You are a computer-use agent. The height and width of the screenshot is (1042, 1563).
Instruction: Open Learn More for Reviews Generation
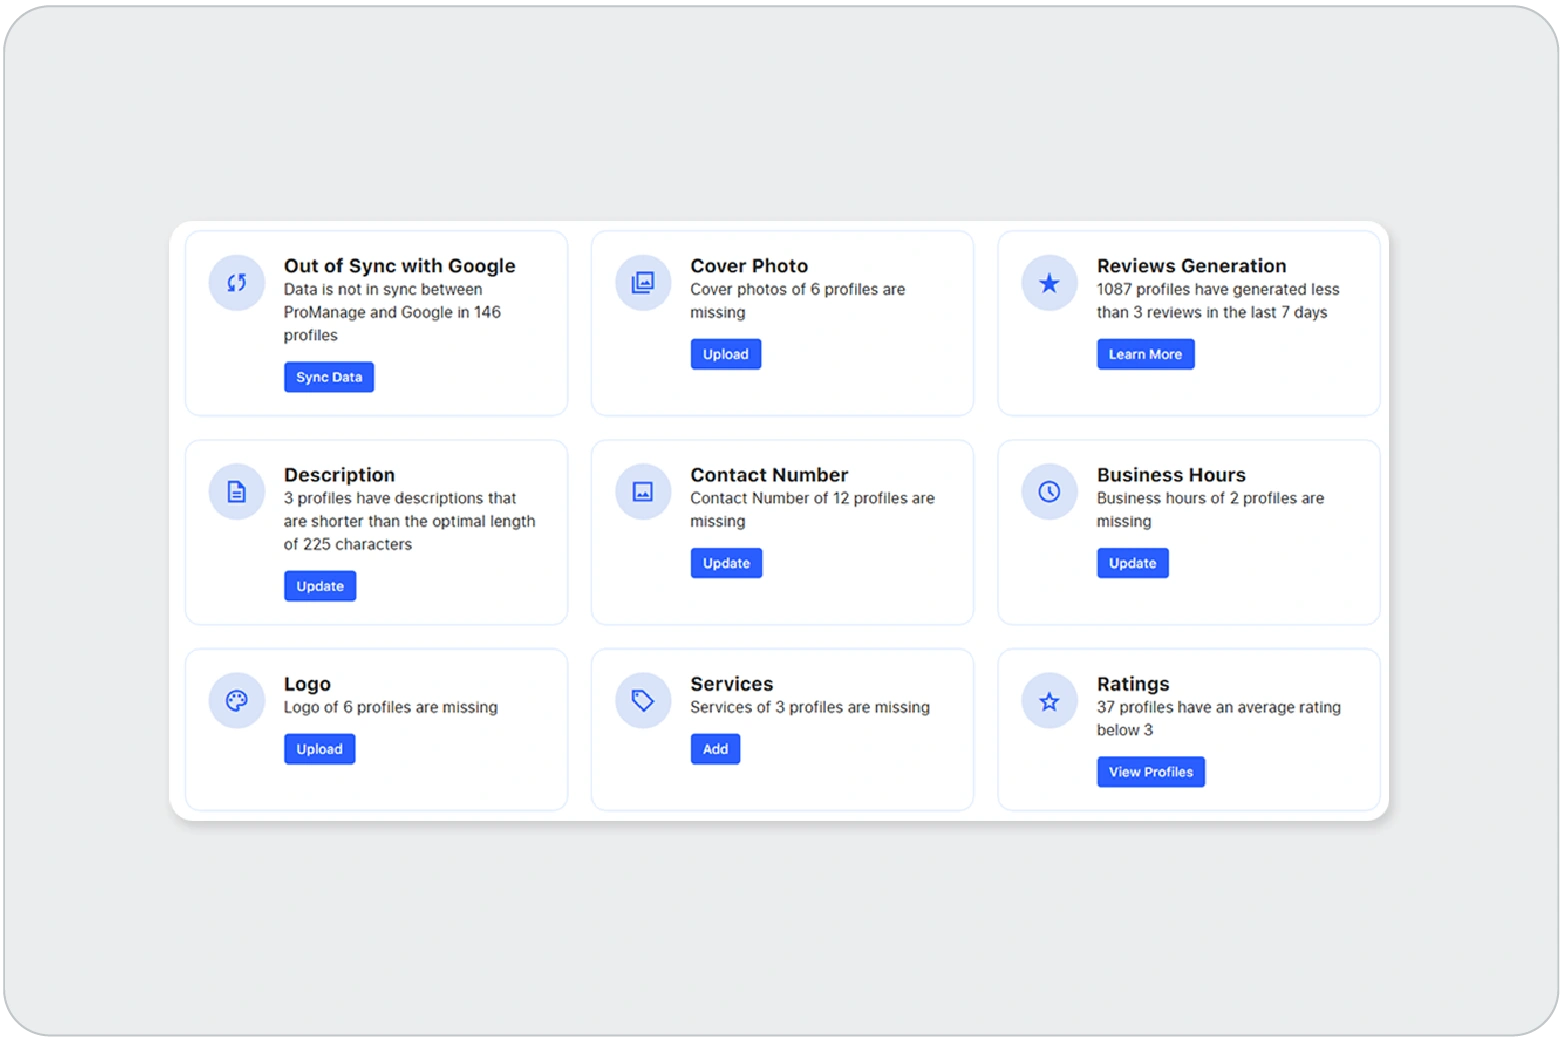[x=1145, y=354]
